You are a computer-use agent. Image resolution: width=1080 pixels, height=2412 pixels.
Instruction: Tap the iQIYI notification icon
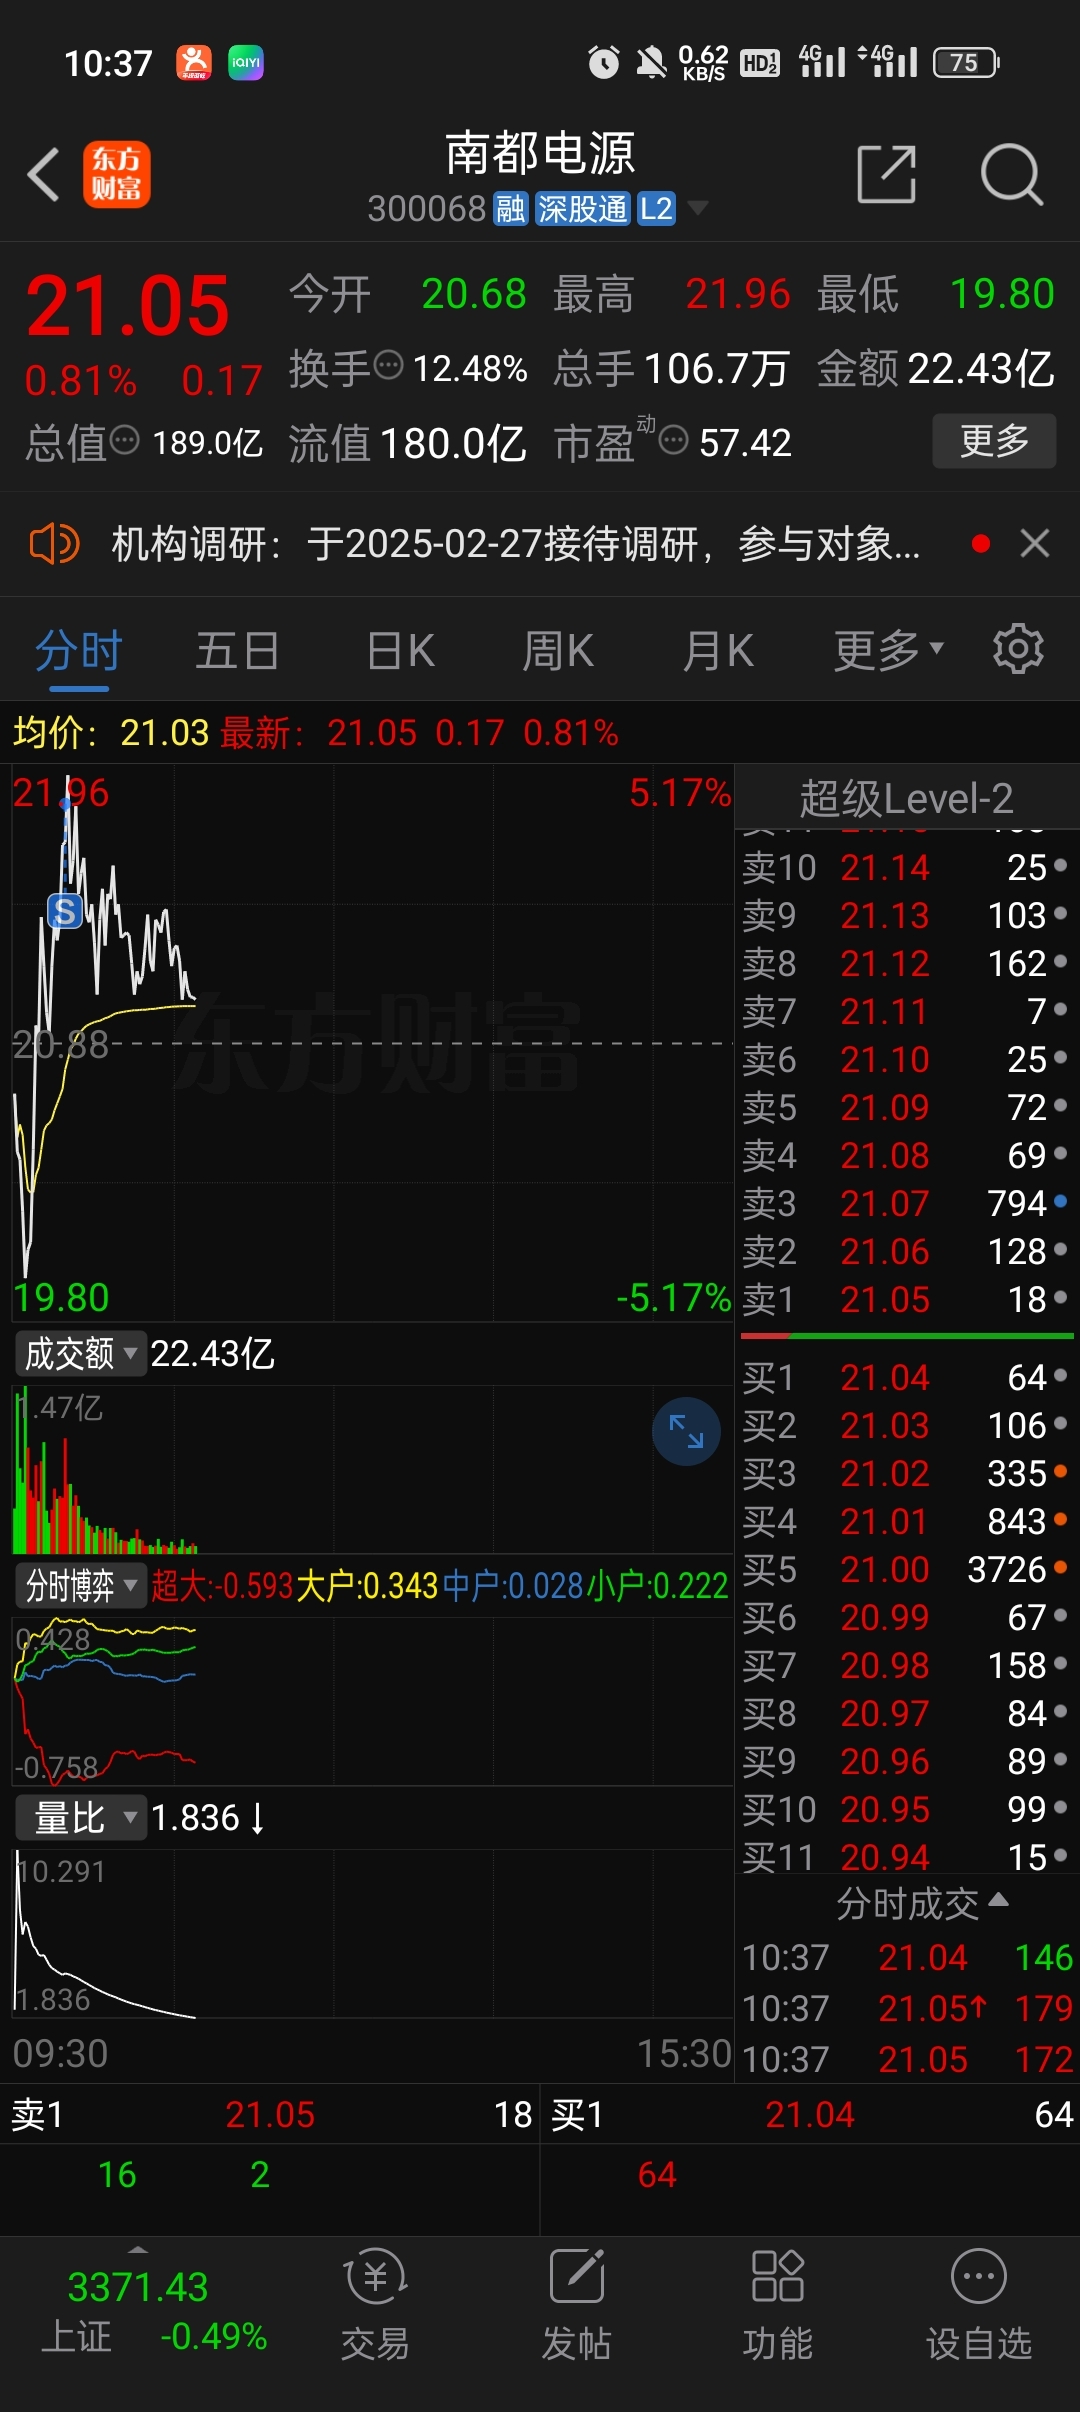click(246, 63)
